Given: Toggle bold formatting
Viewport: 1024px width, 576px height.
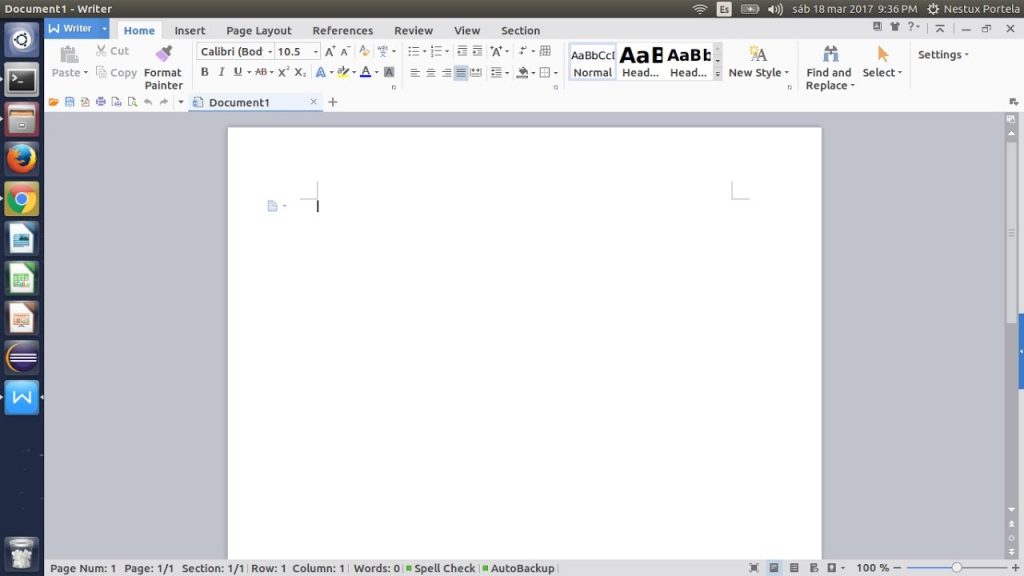Looking at the screenshot, I should (x=205, y=72).
